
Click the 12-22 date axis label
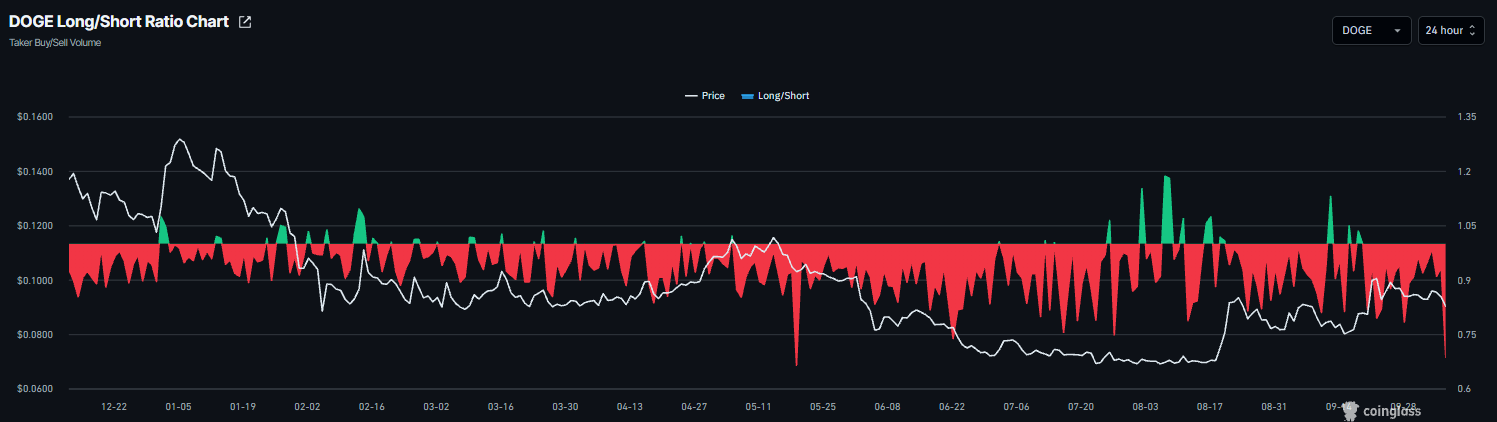tap(114, 407)
